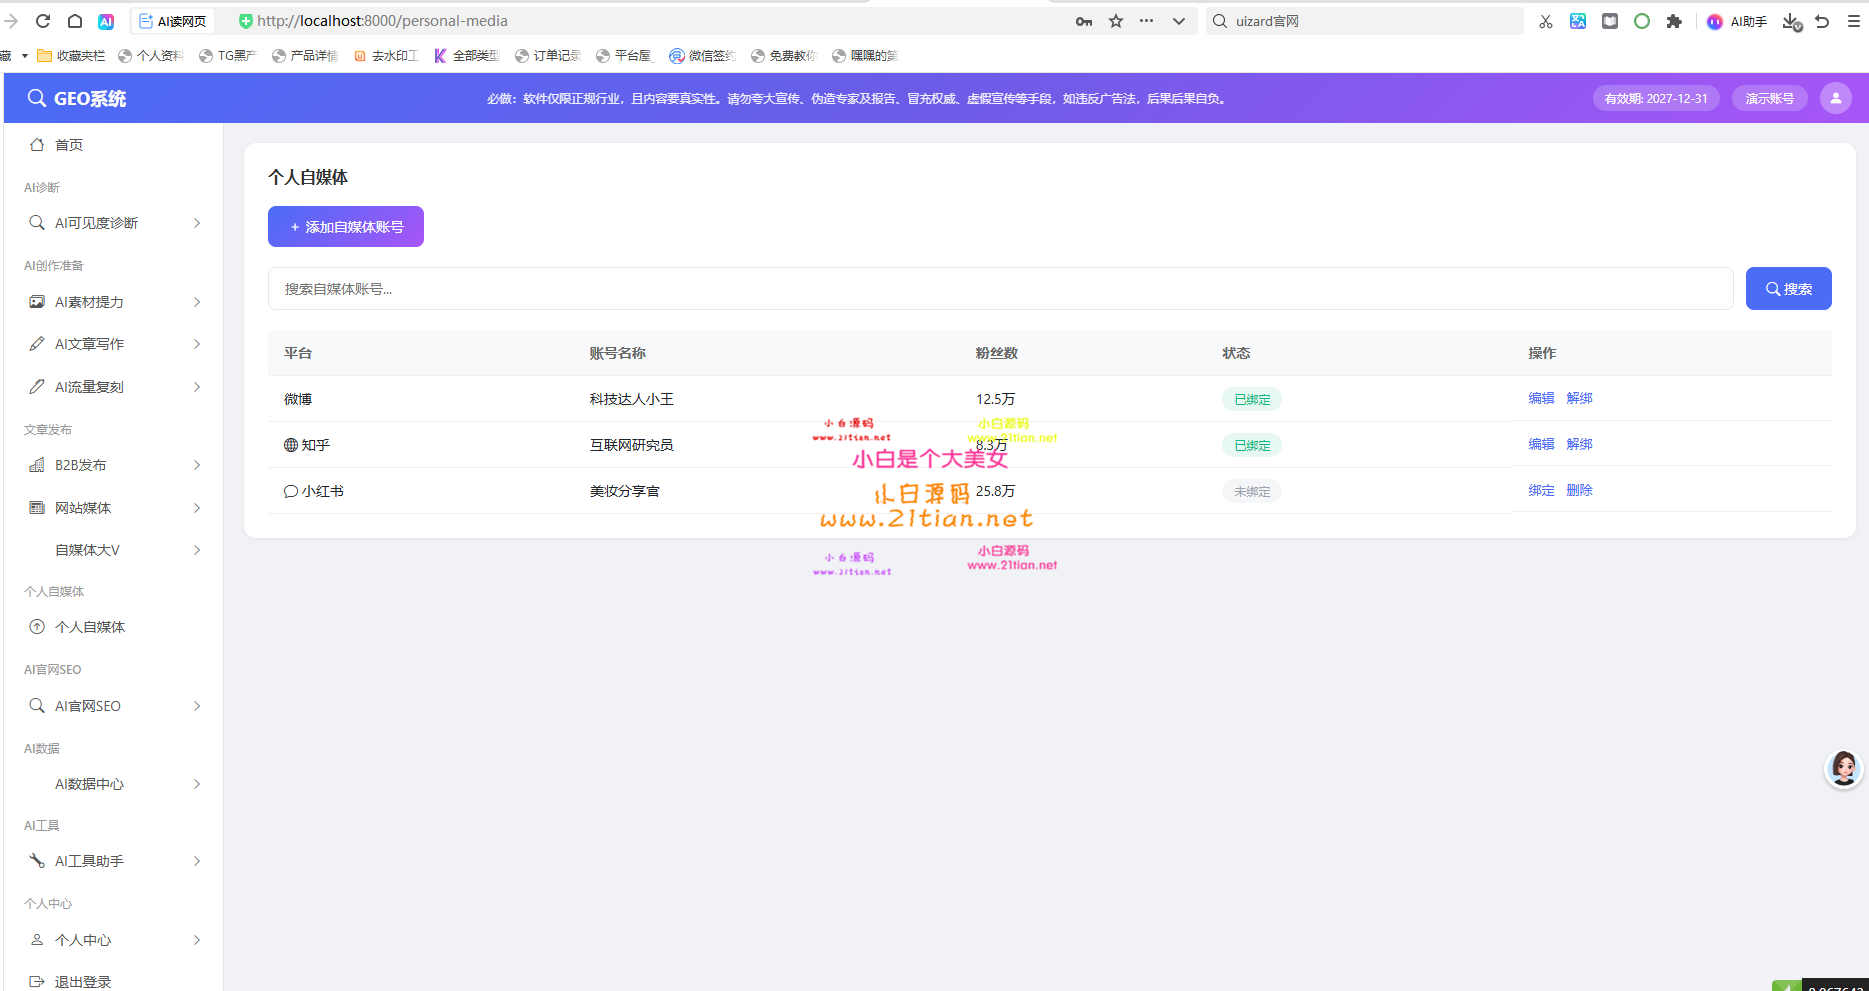Expand the B2B发布 submenu chevron

tap(197, 465)
